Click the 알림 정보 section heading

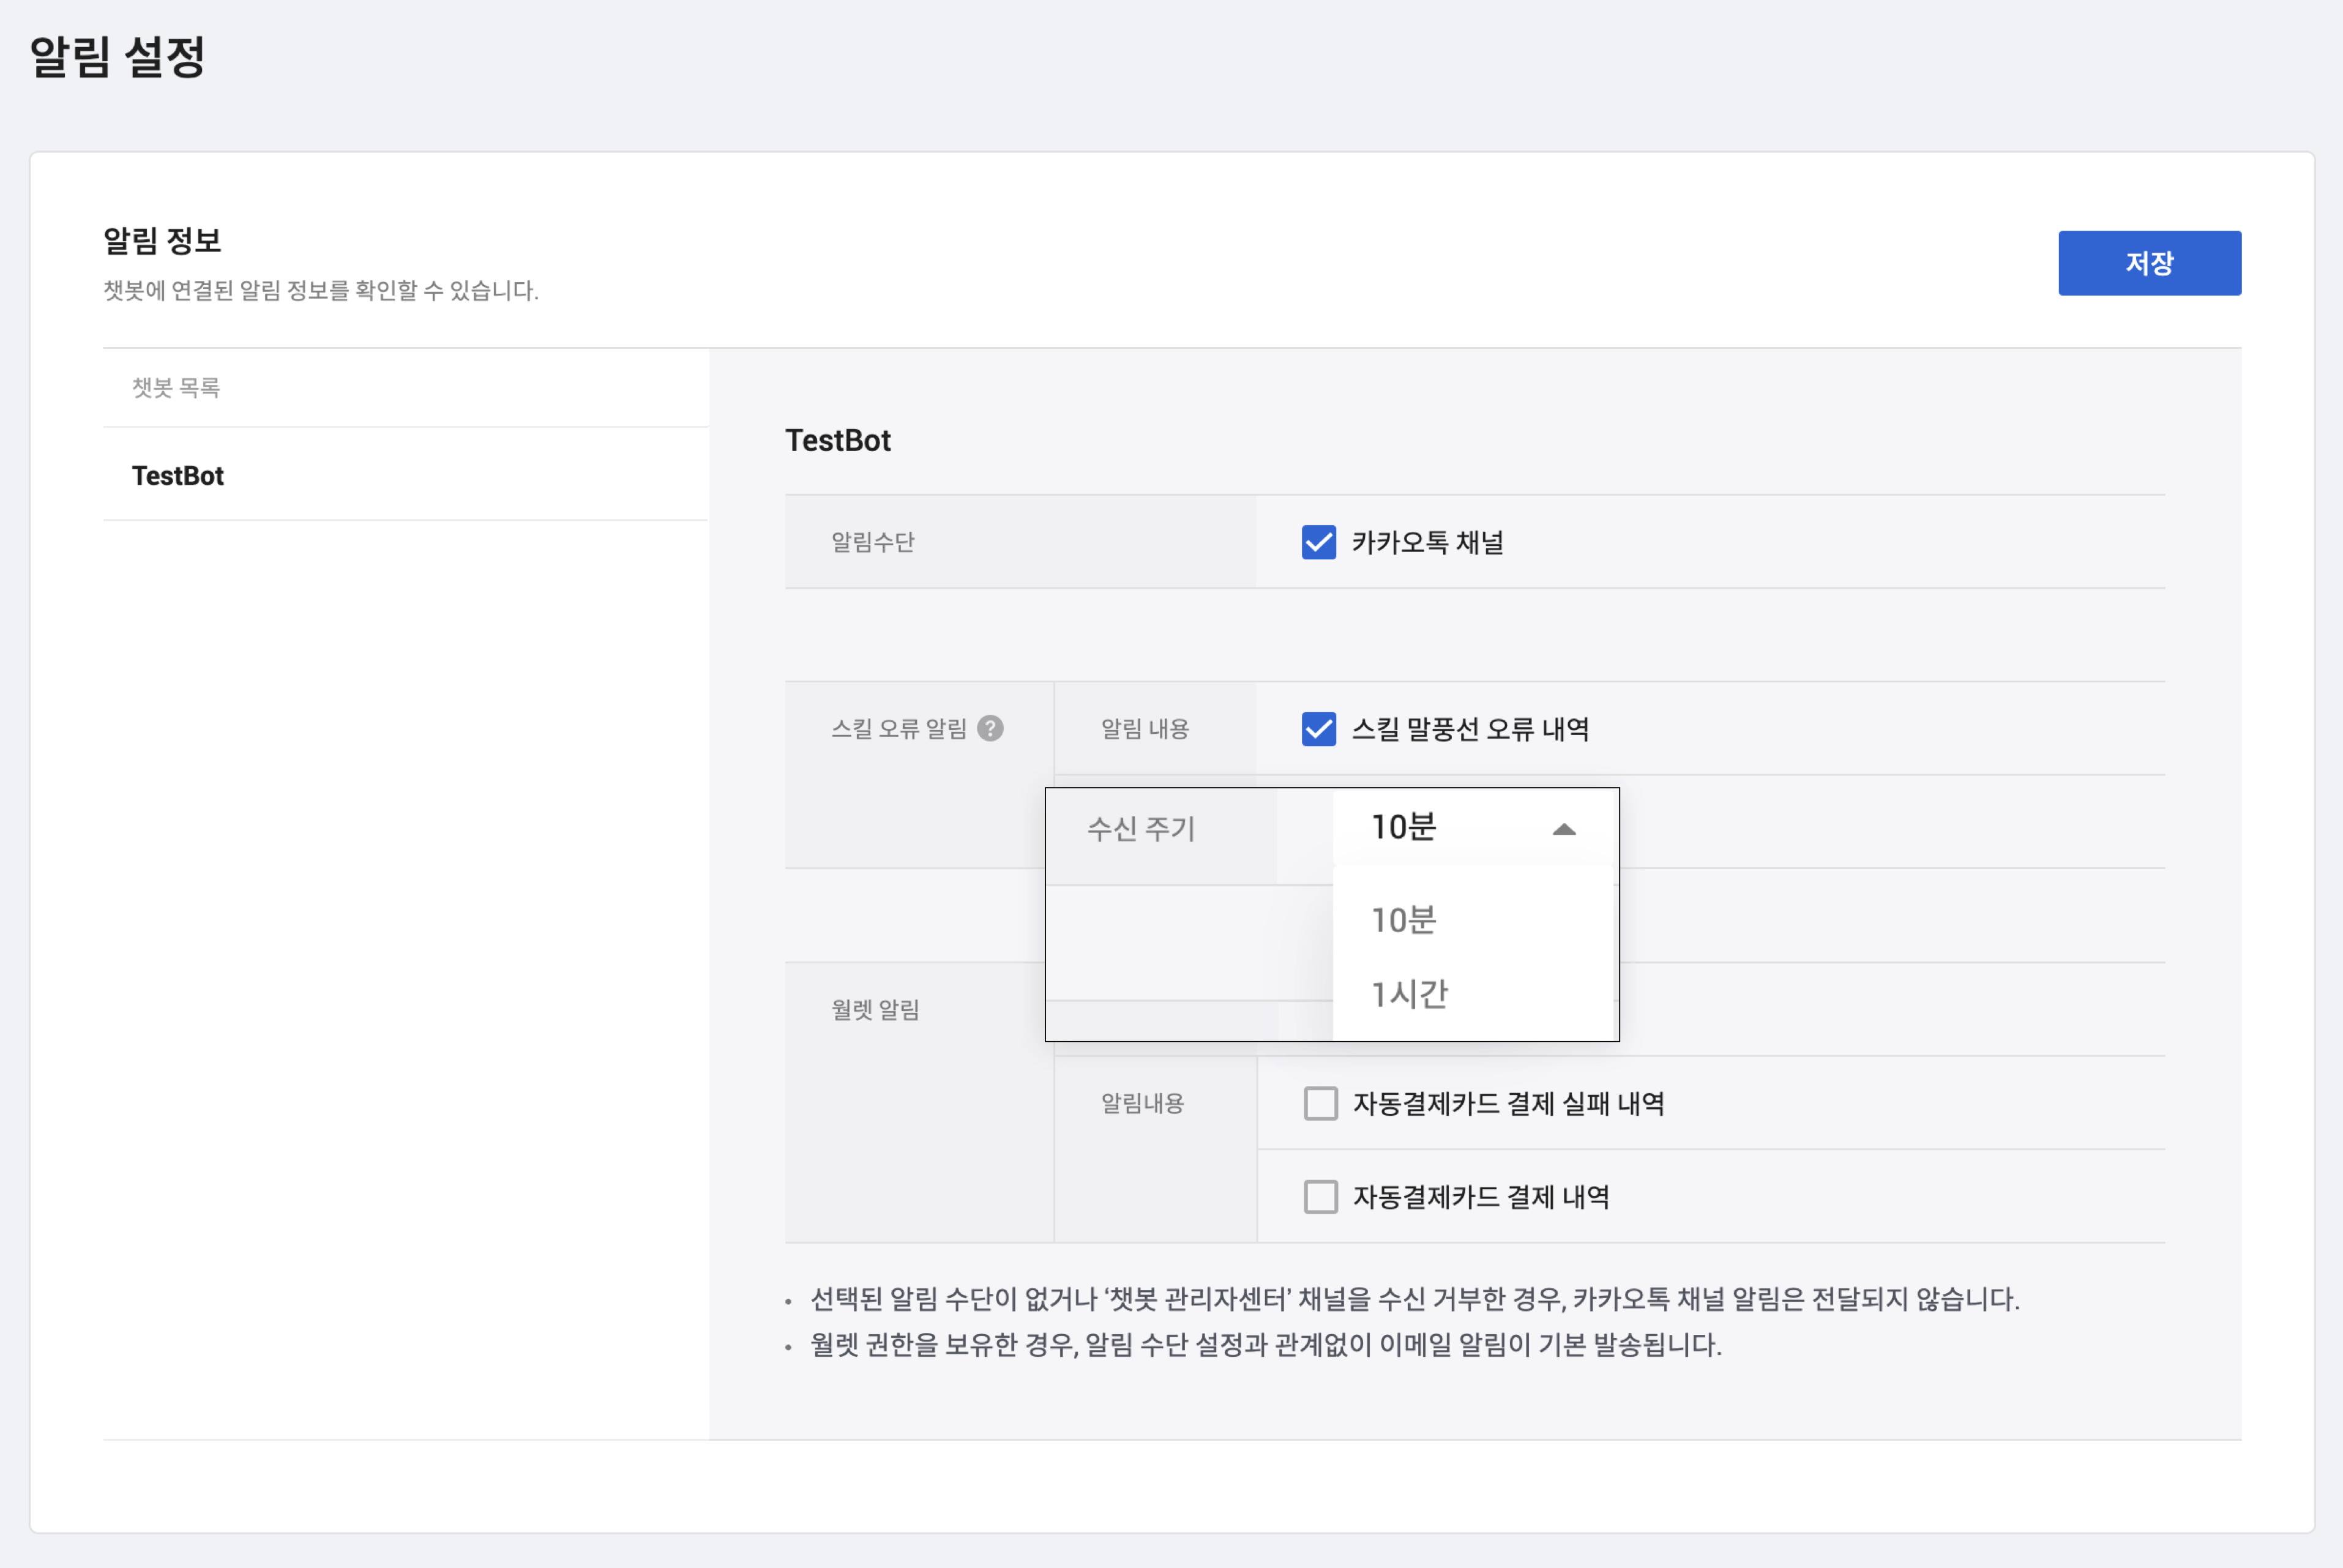pos(162,241)
